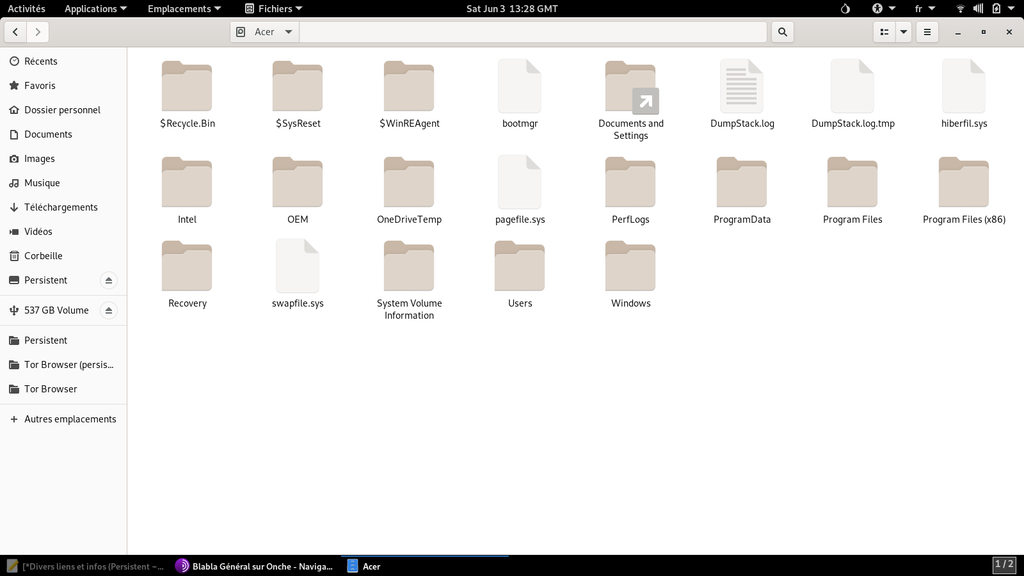This screenshot has width=1024, height=576.
Task: Open the Tor onion status icon
Action: tap(845, 9)
